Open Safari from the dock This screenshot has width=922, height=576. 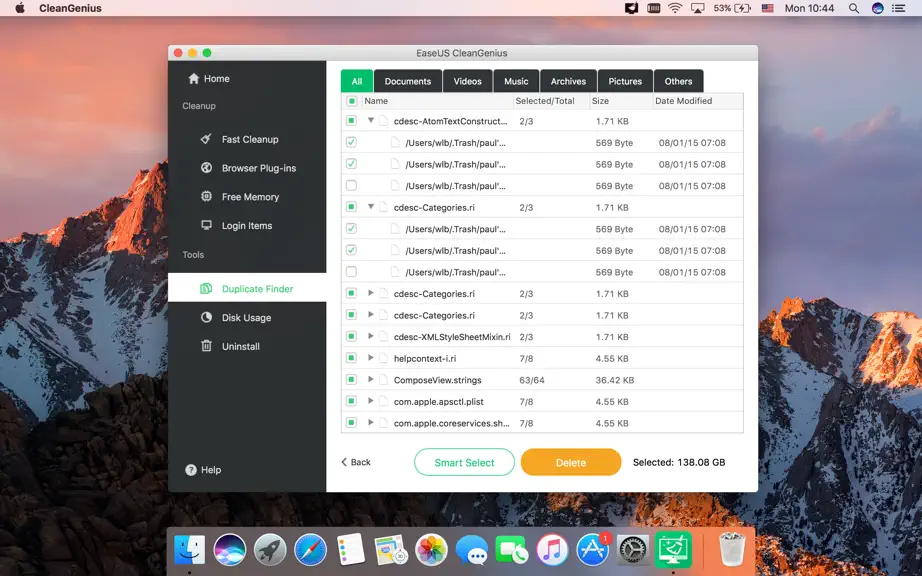[310, 550]
